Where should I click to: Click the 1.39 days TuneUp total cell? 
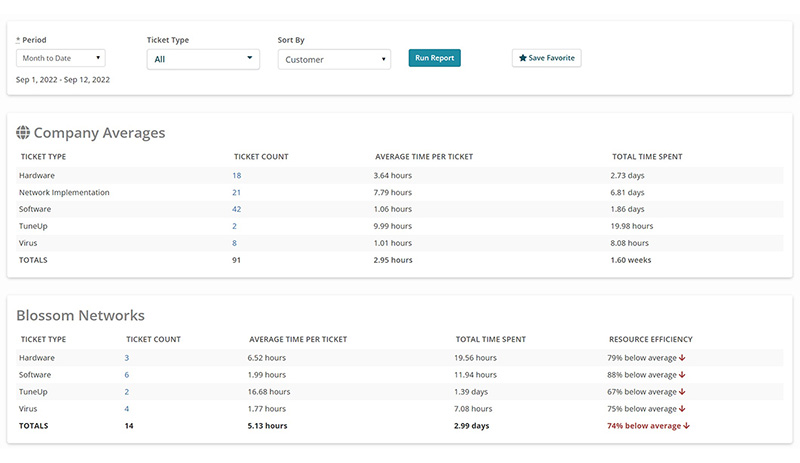pyautogui.click(x=471, y=392)
